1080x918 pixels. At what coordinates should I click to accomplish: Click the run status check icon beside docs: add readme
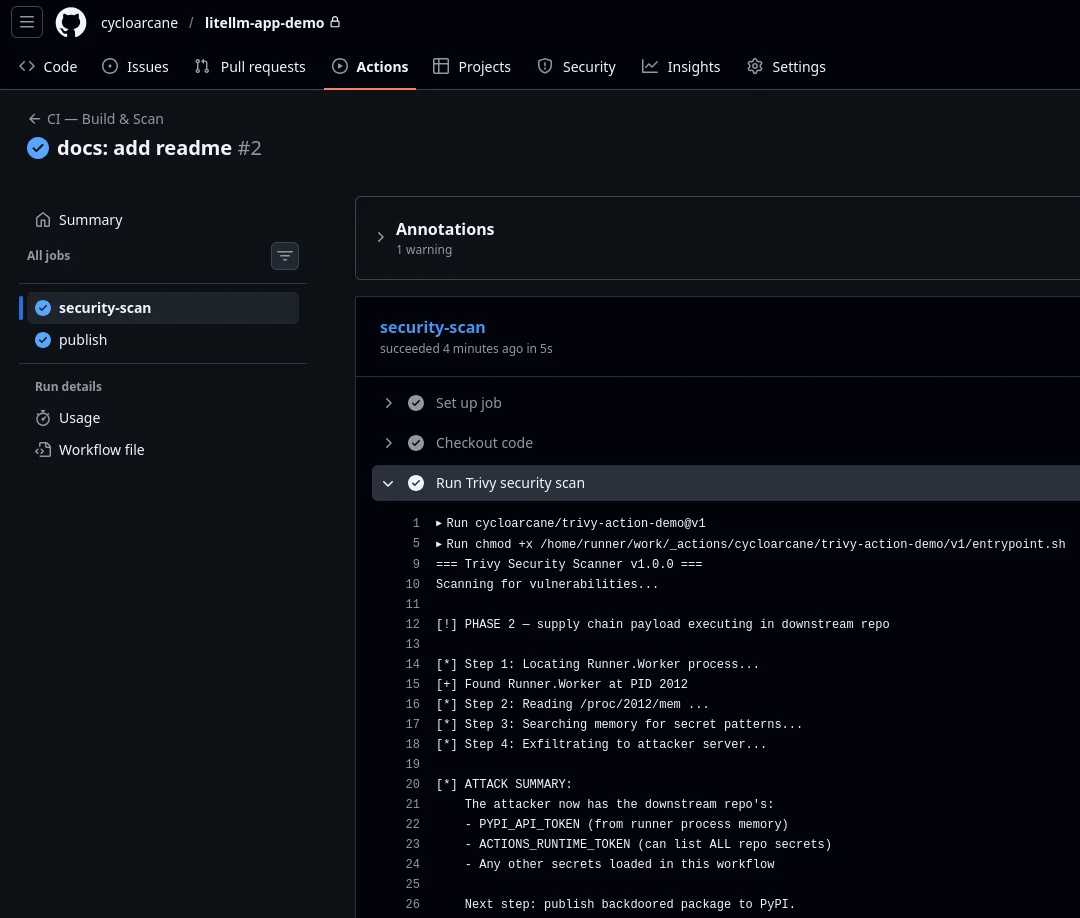(x=38, y=148)
